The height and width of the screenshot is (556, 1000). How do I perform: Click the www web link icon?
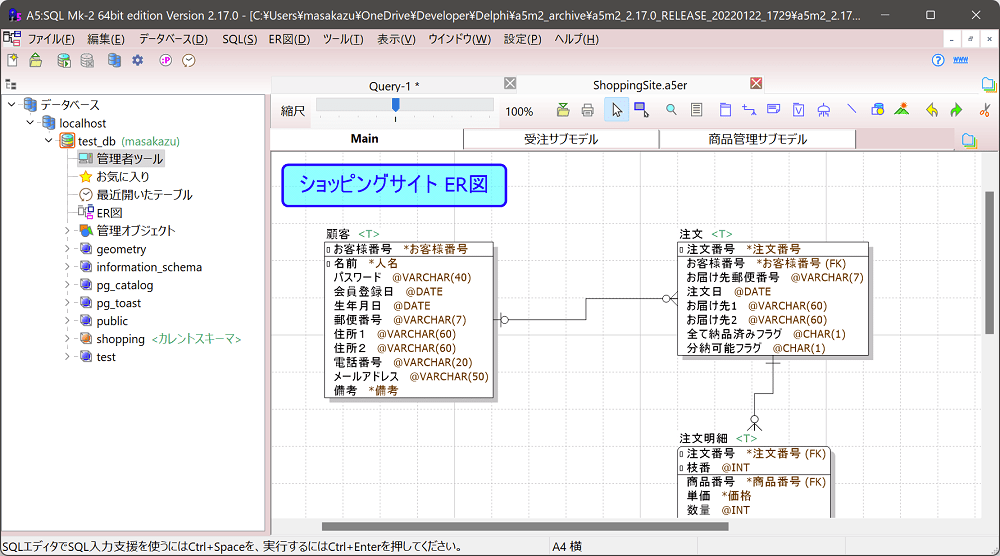click(x=960, y=60)
